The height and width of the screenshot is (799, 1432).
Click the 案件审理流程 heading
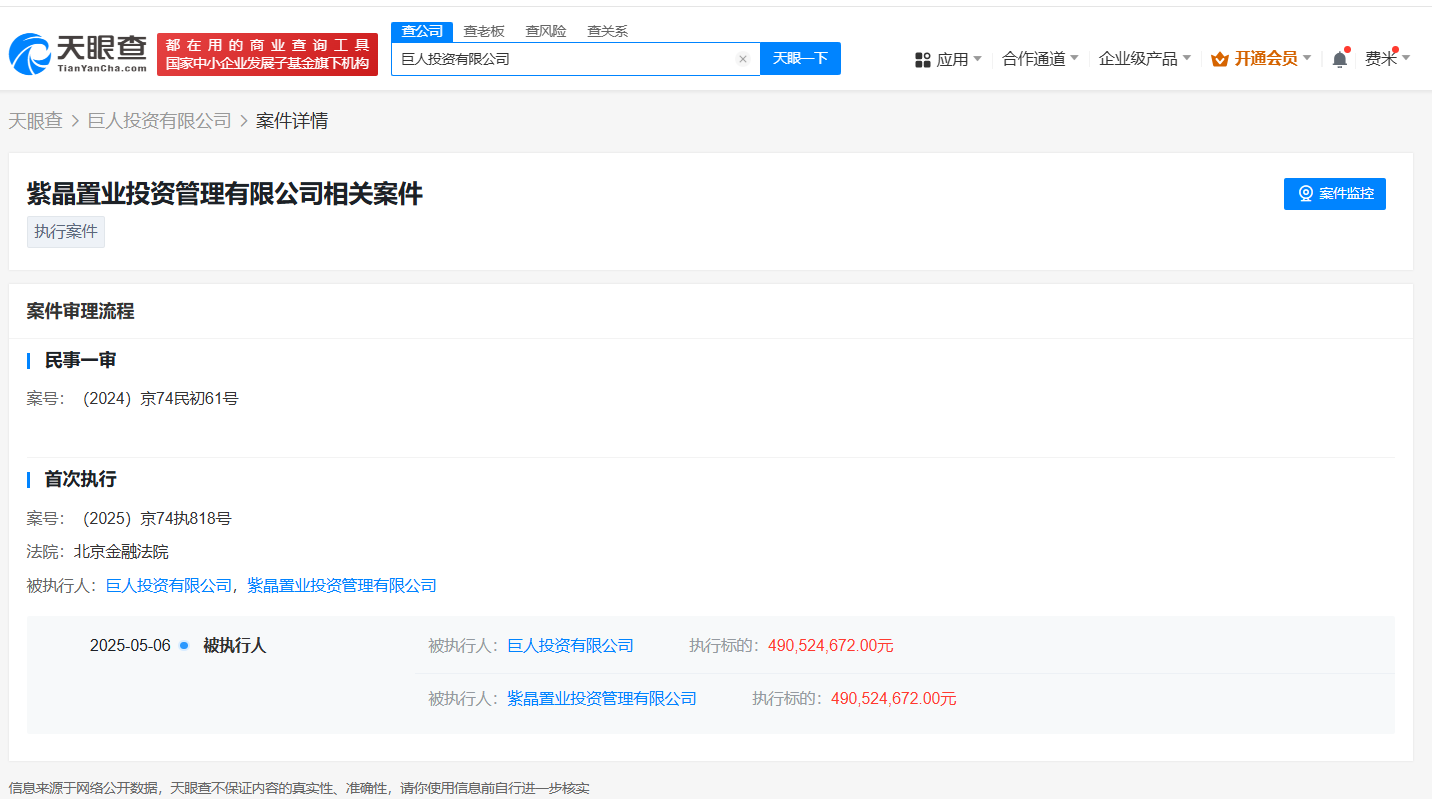click(80, 311)
